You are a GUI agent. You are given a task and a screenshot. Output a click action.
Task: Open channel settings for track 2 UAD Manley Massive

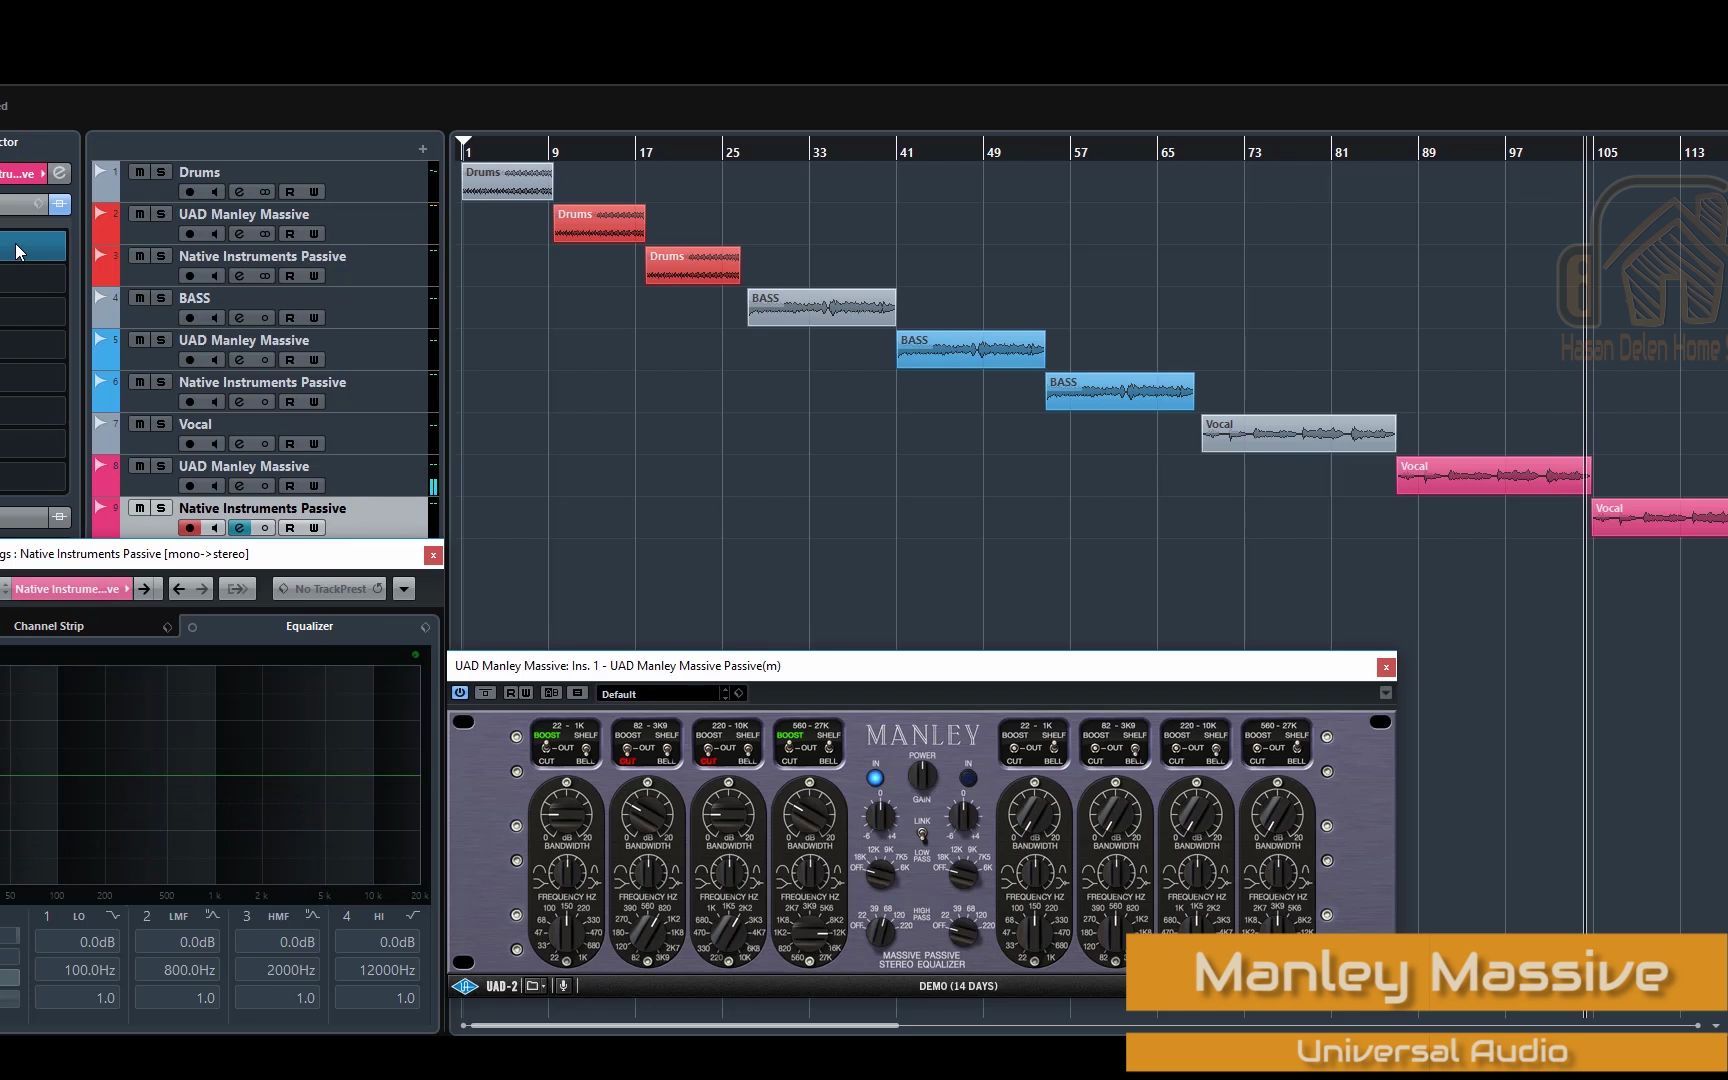click(x=239, y=234)
